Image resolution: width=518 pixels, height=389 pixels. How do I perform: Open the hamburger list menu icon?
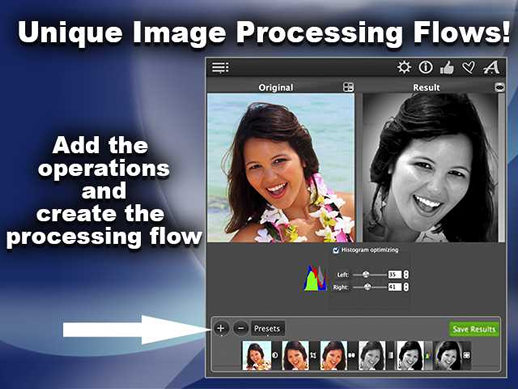(220, 67)
